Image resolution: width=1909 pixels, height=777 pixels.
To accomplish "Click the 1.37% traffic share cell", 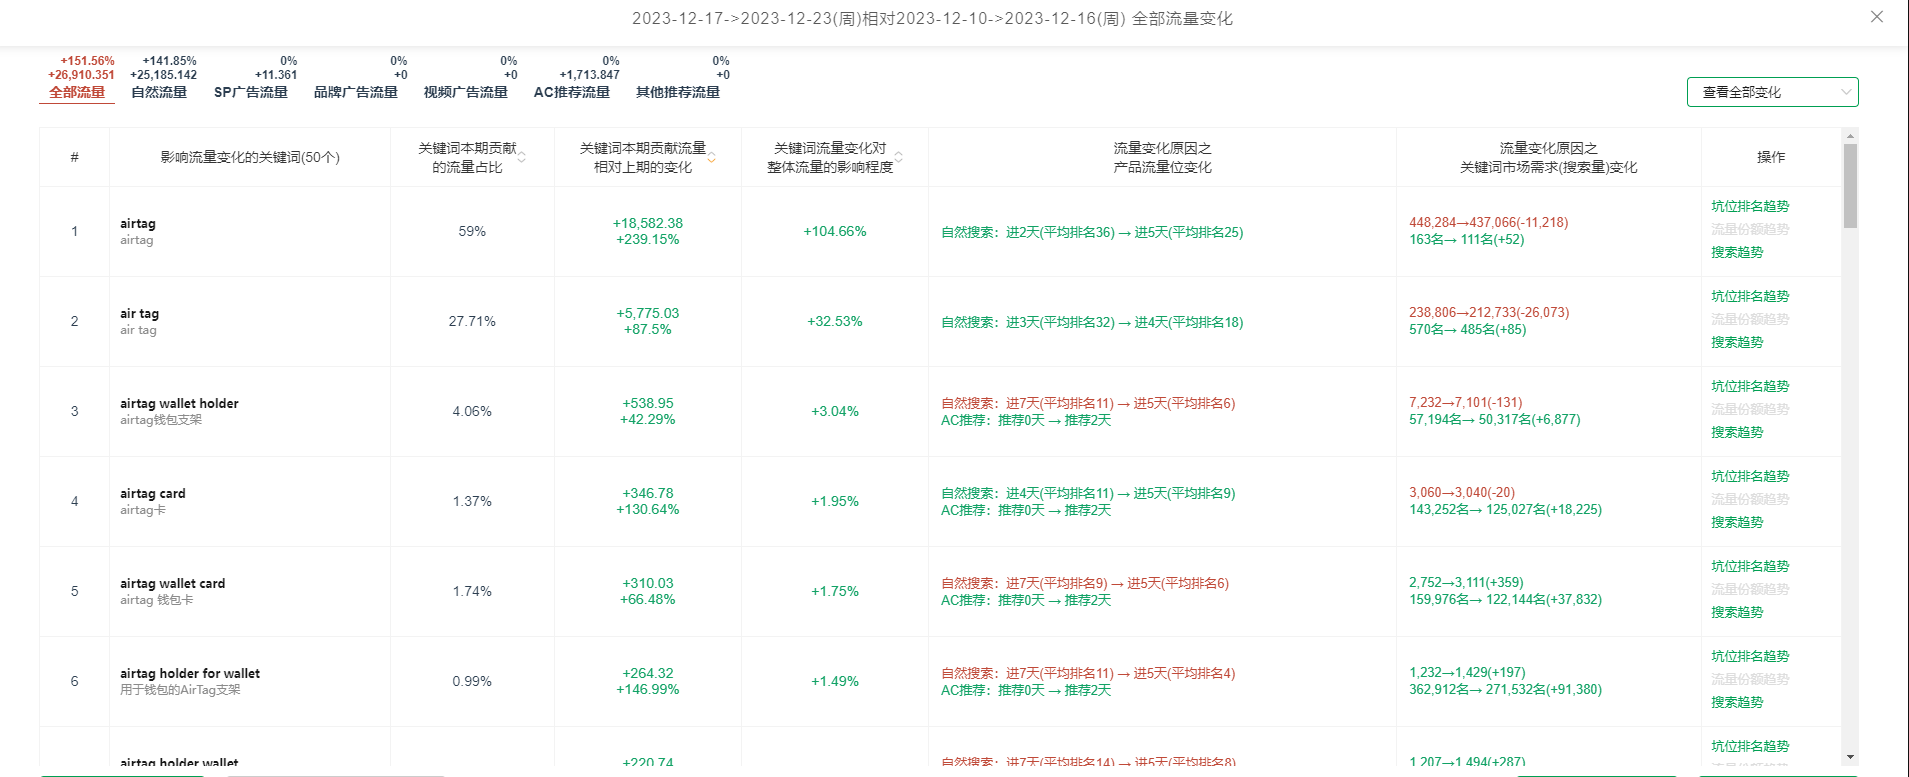I will 472,502.
